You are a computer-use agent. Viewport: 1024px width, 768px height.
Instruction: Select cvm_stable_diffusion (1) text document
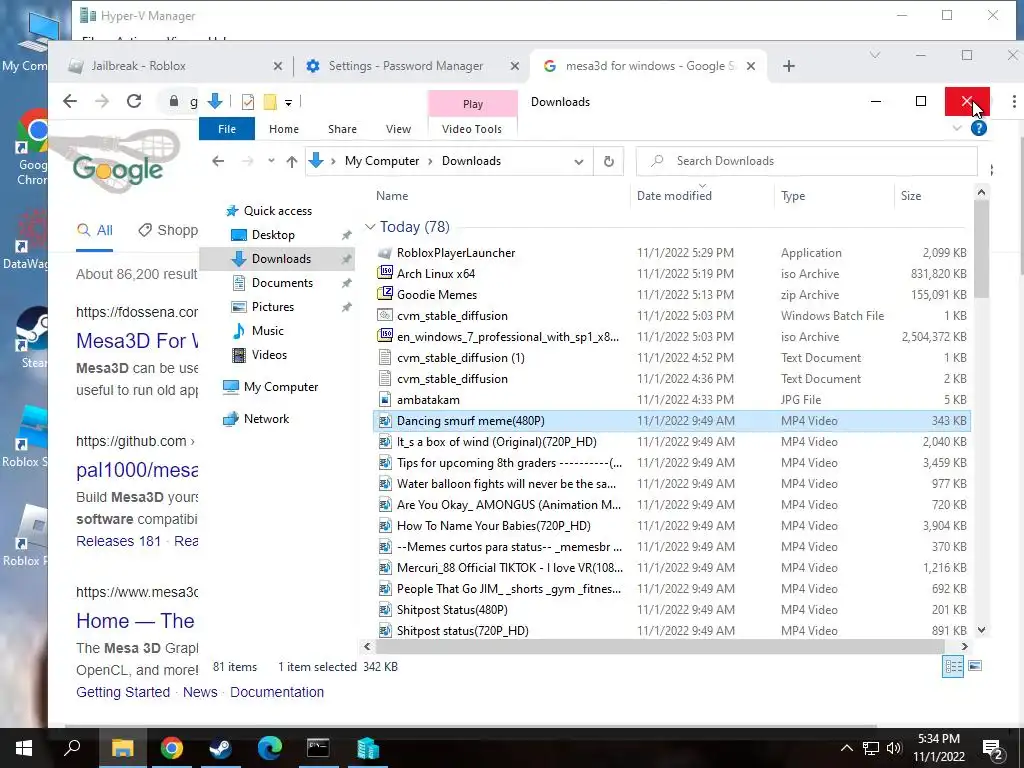671,358
